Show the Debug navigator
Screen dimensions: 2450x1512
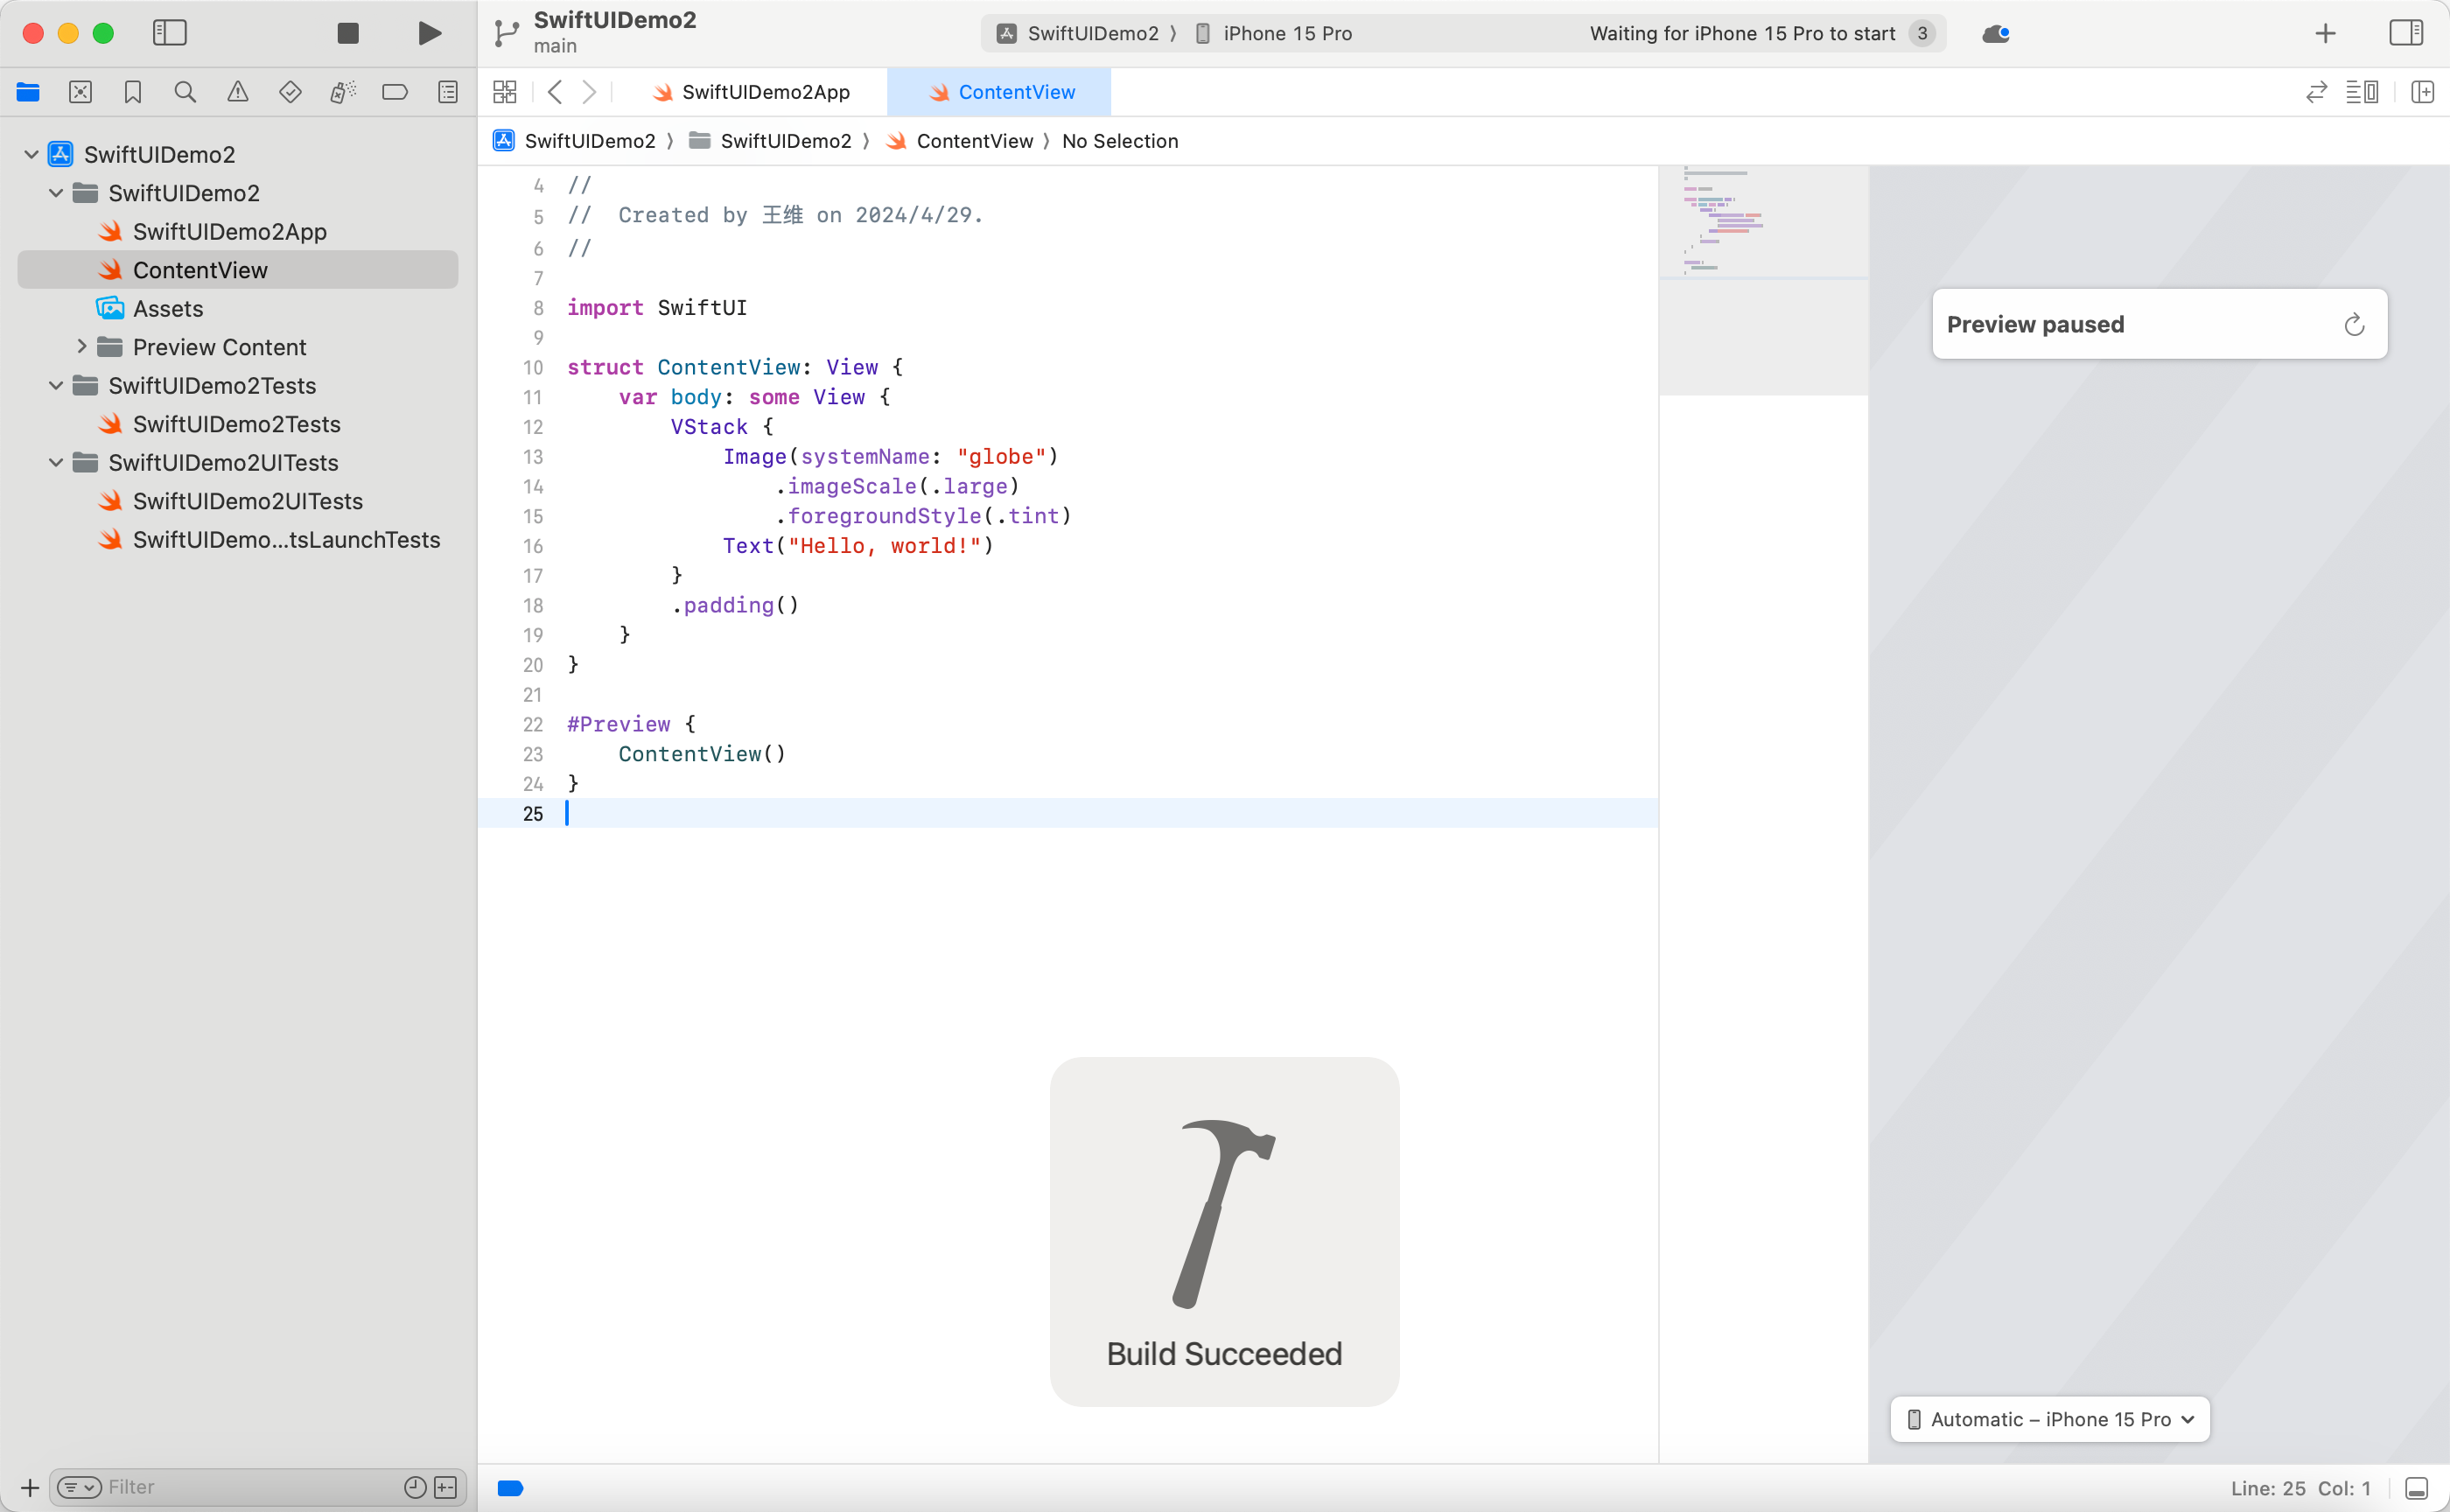tap(342, 92)
